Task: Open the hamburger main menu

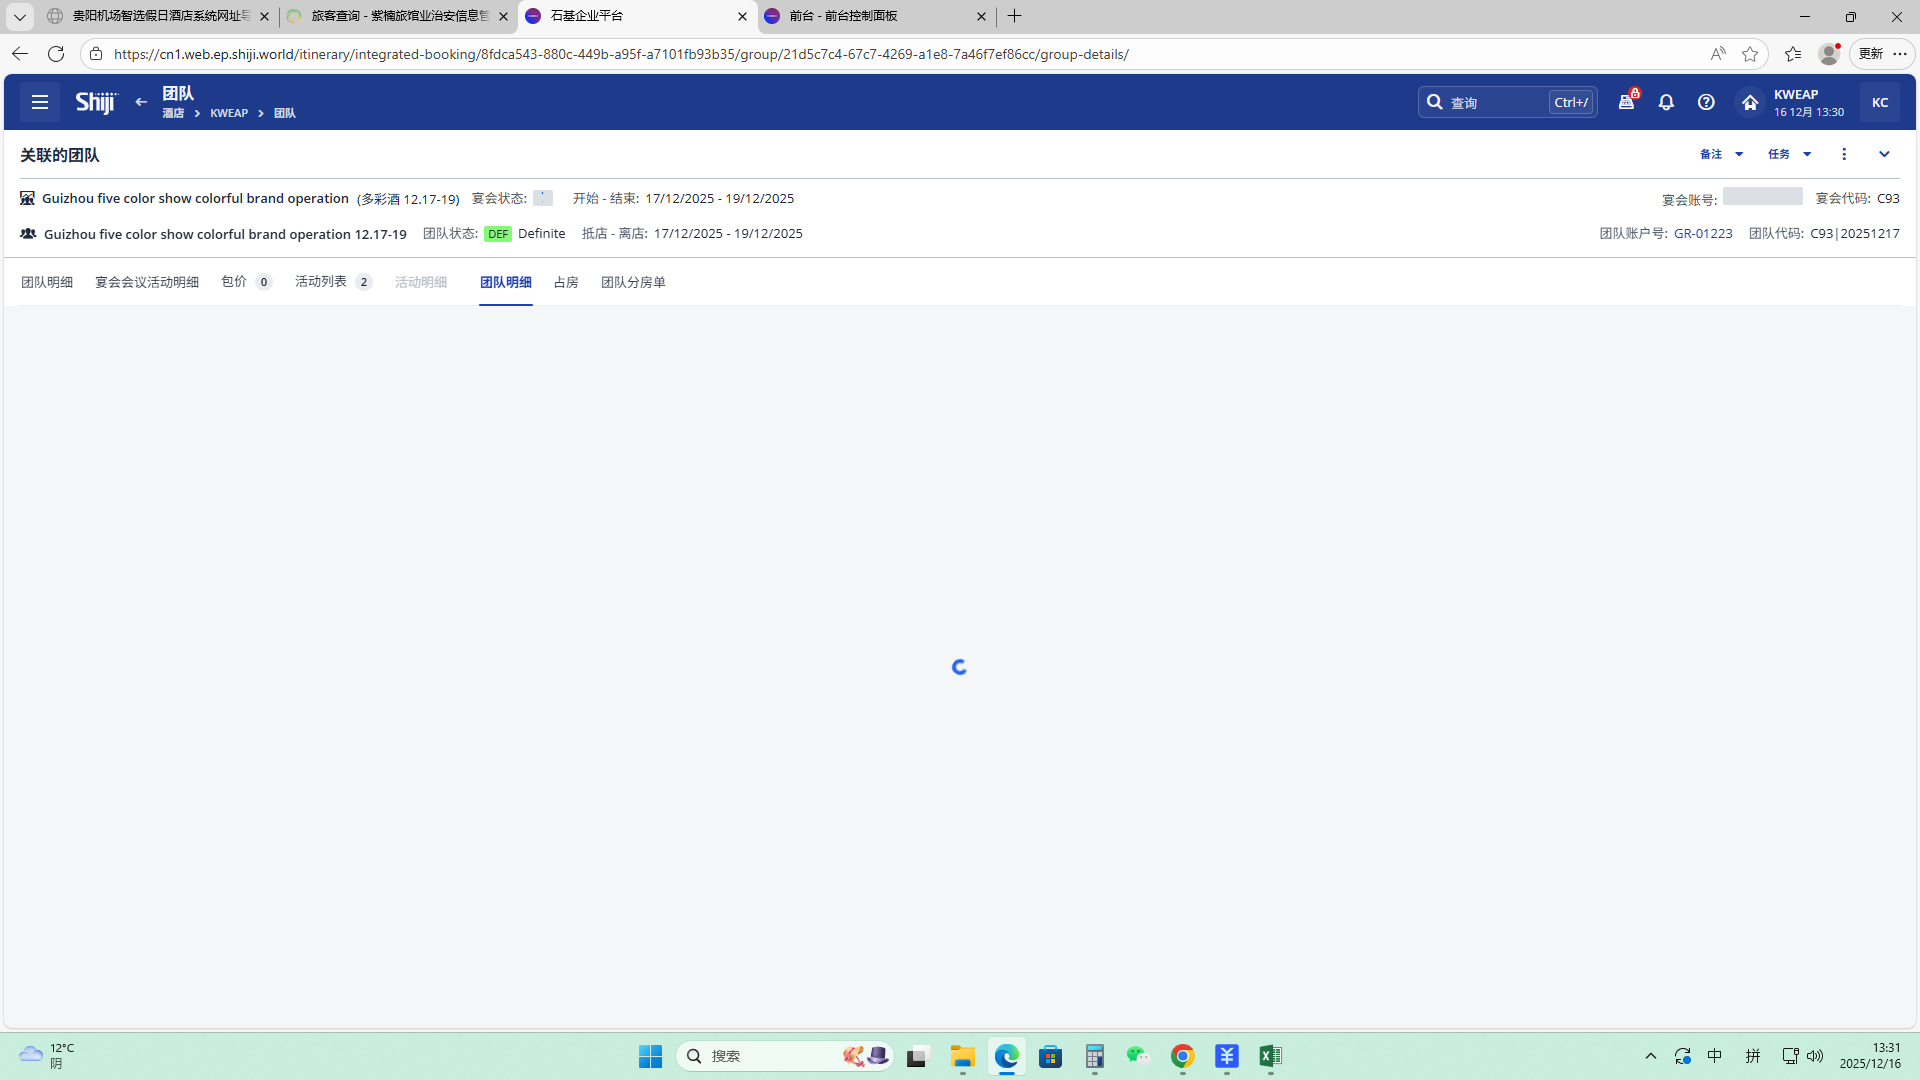Action: pos(40,102)
